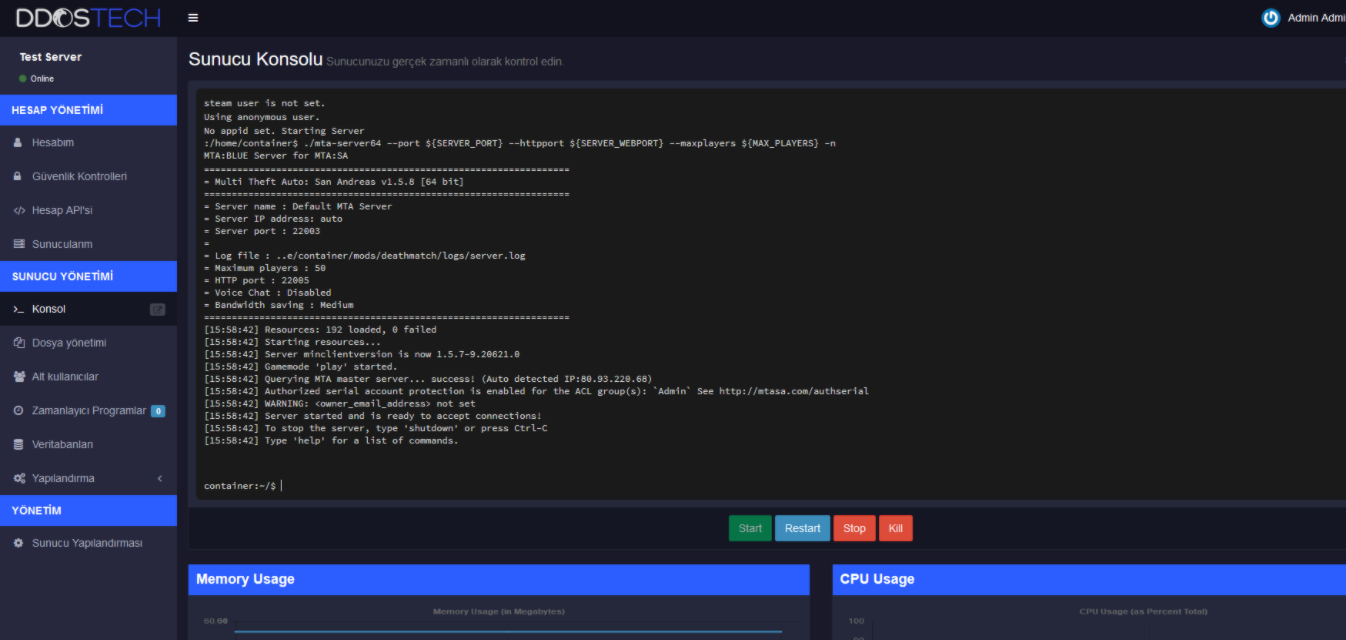The image size is (1346, 640).
Task: Click the red Kill button
Action: pos(896,528)
